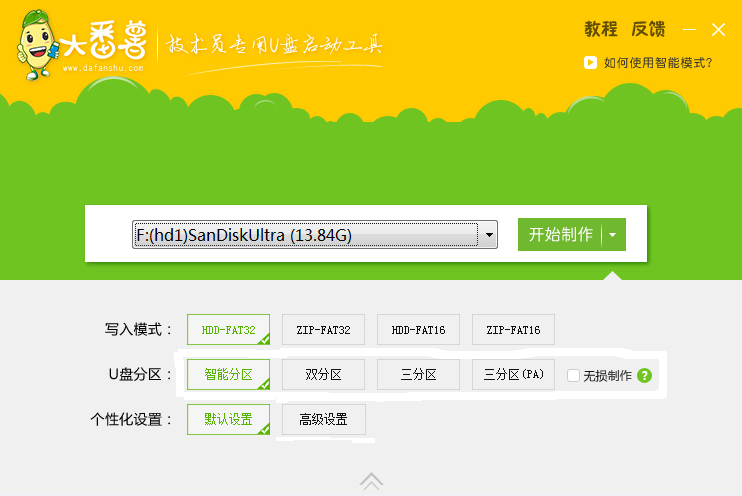This screenshot has height=496, width=742.
Task: Open 高级设置 advanced settings
Action: tap(324, 419)
